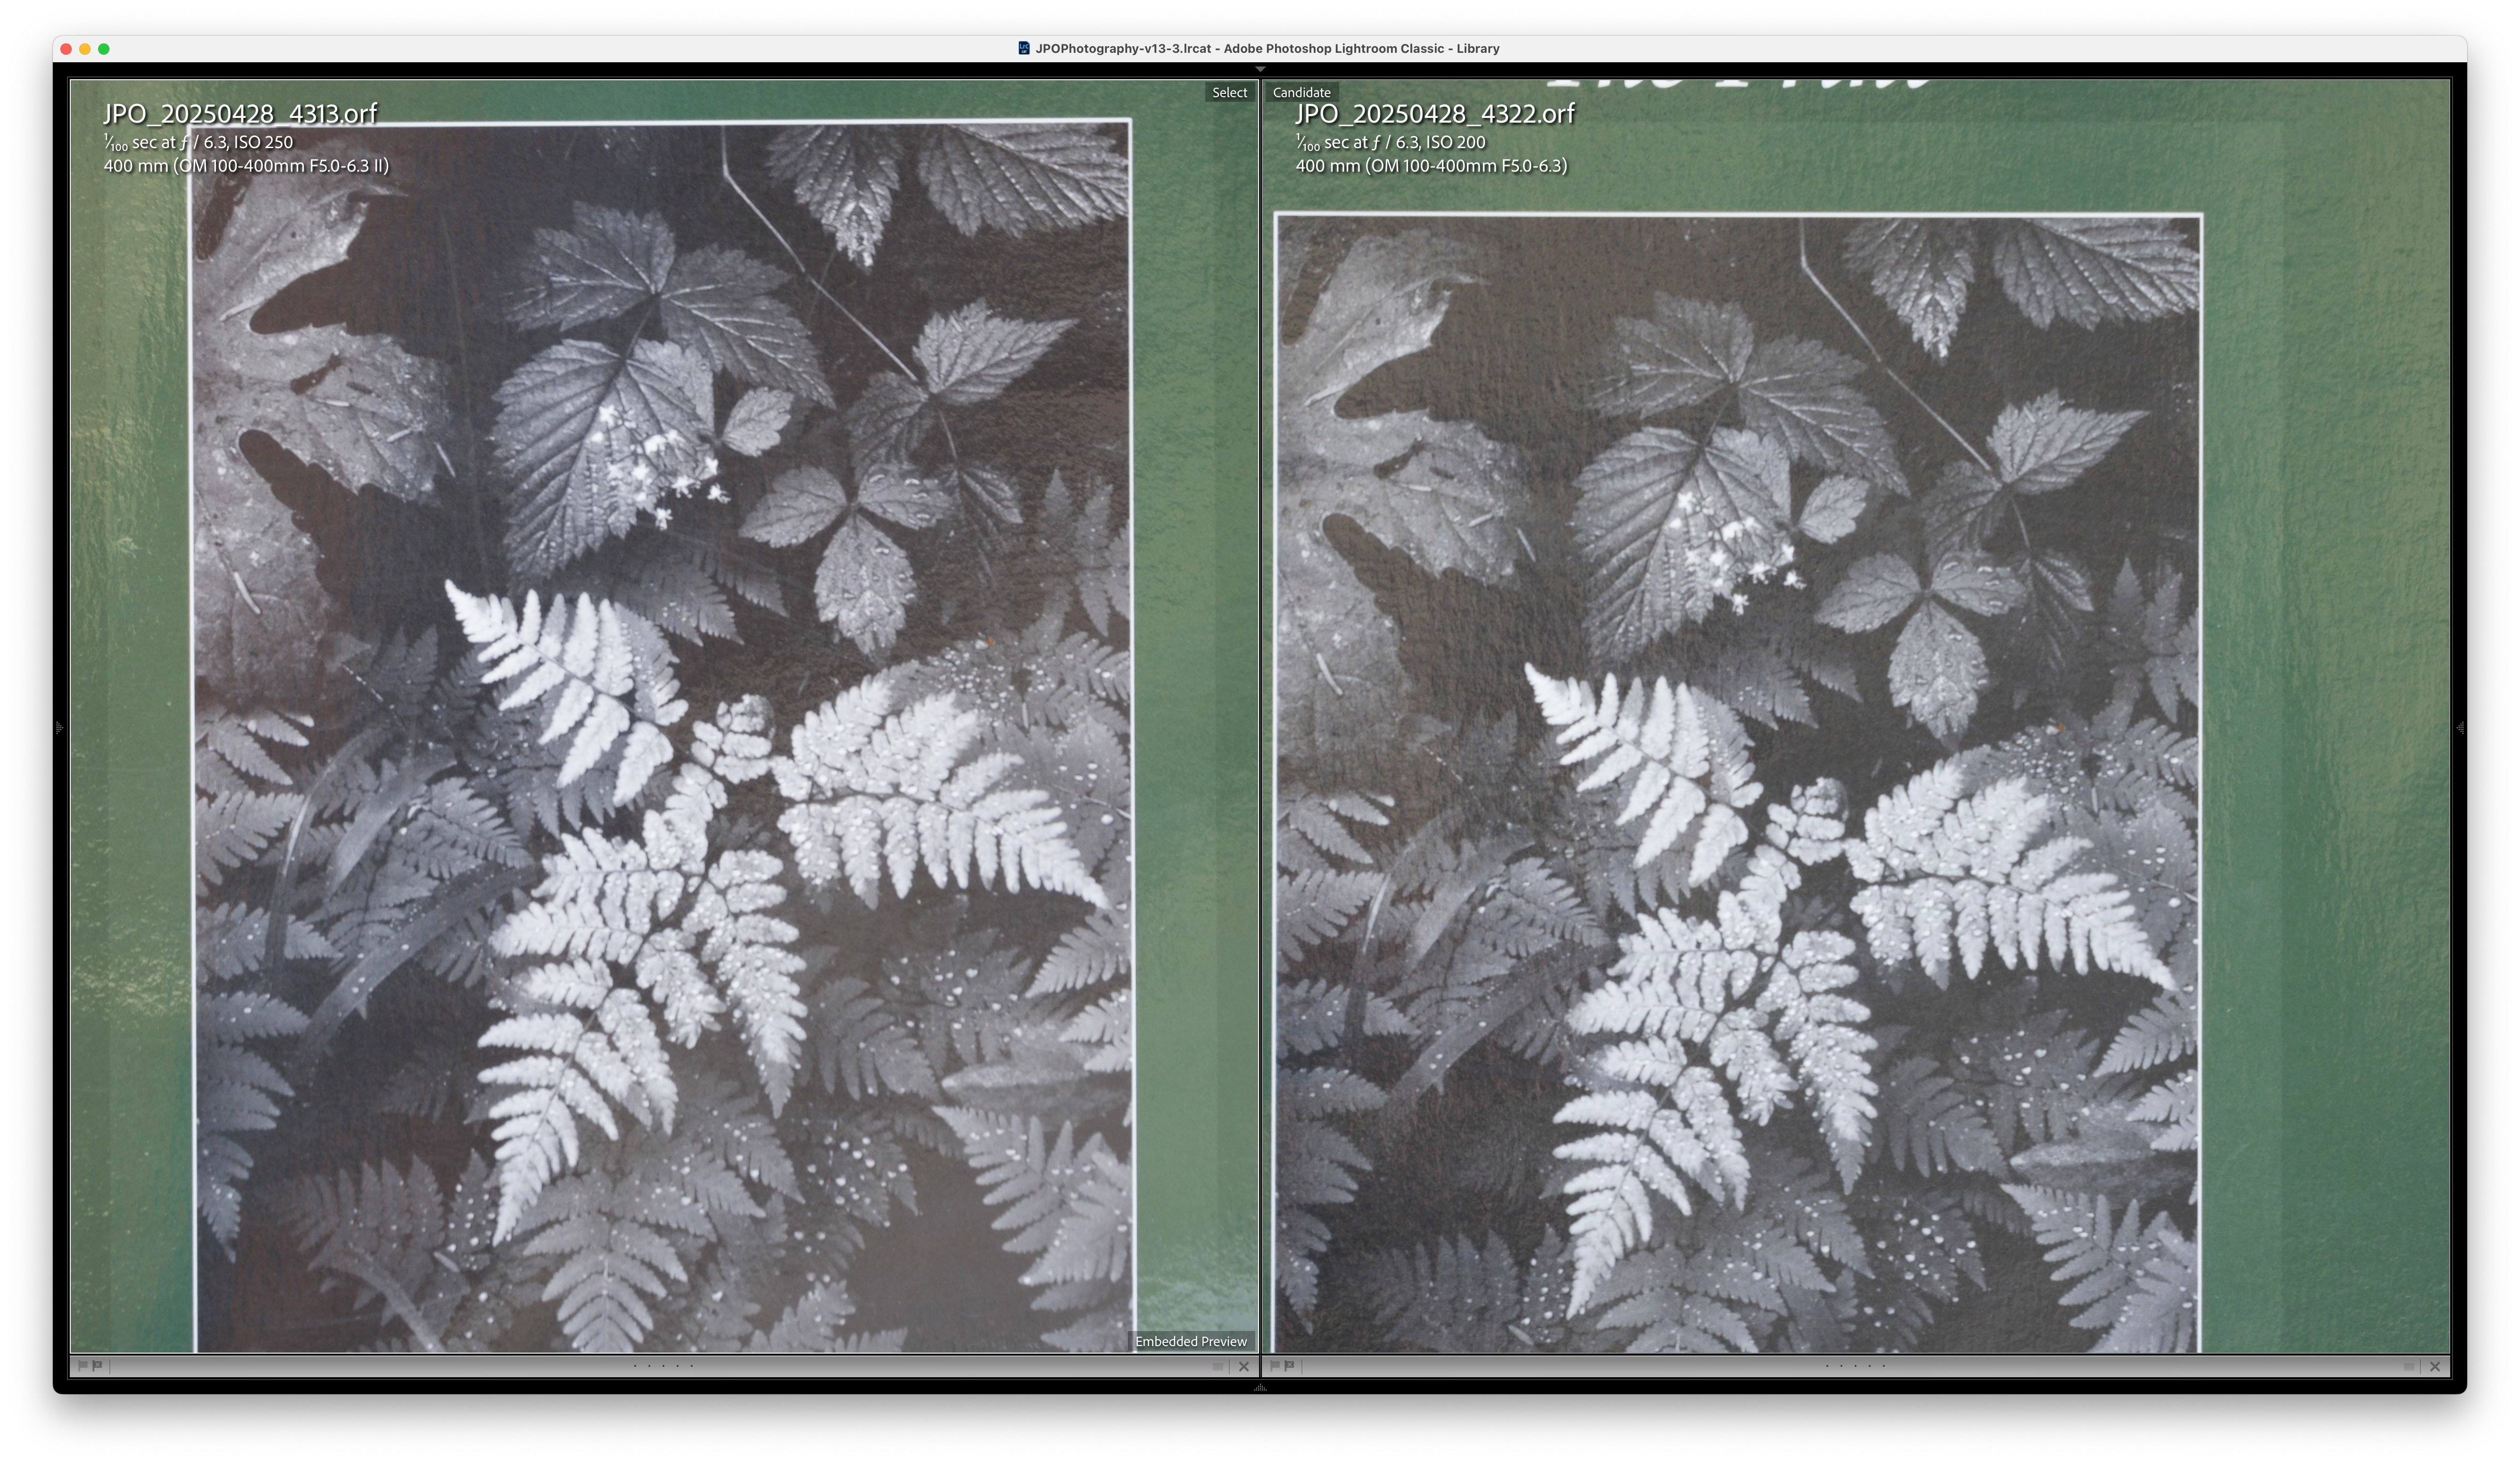Flag the Candidate photo 4322 as picked
2520x1464 pixels.
coord(1275,1366)
